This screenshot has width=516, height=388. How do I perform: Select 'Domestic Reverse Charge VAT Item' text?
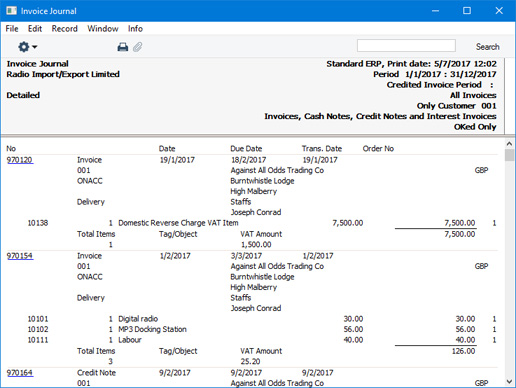[x=178, y=223]
